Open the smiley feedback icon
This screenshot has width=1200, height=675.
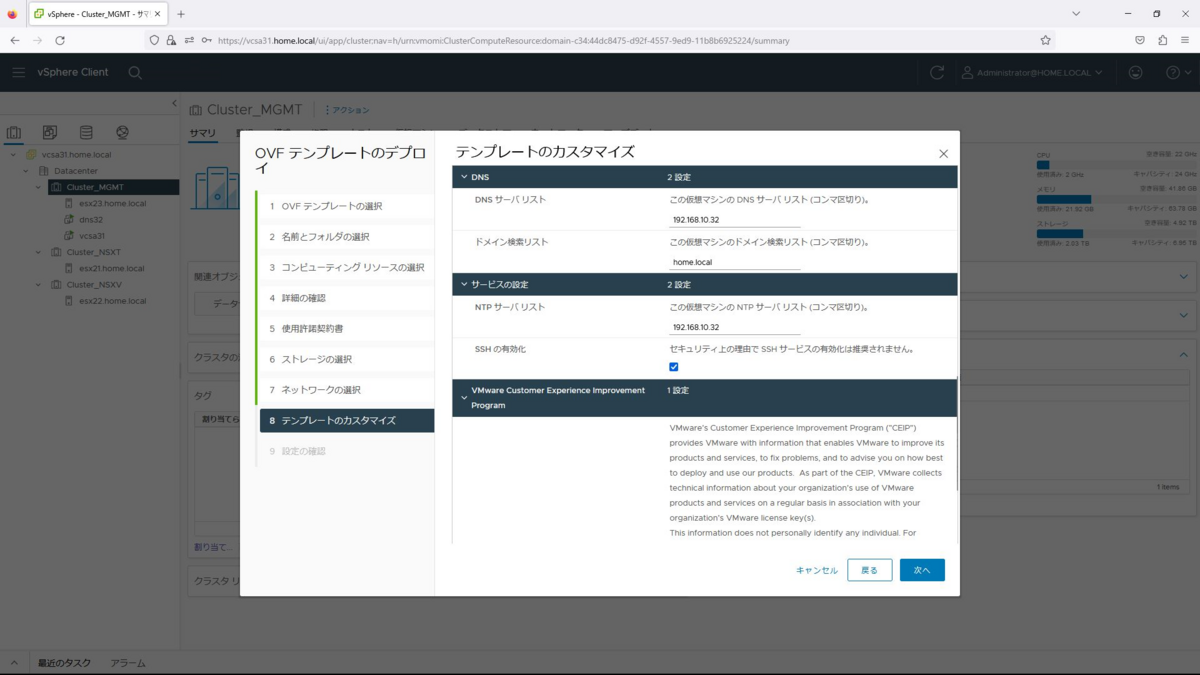tap(1136, 72)
